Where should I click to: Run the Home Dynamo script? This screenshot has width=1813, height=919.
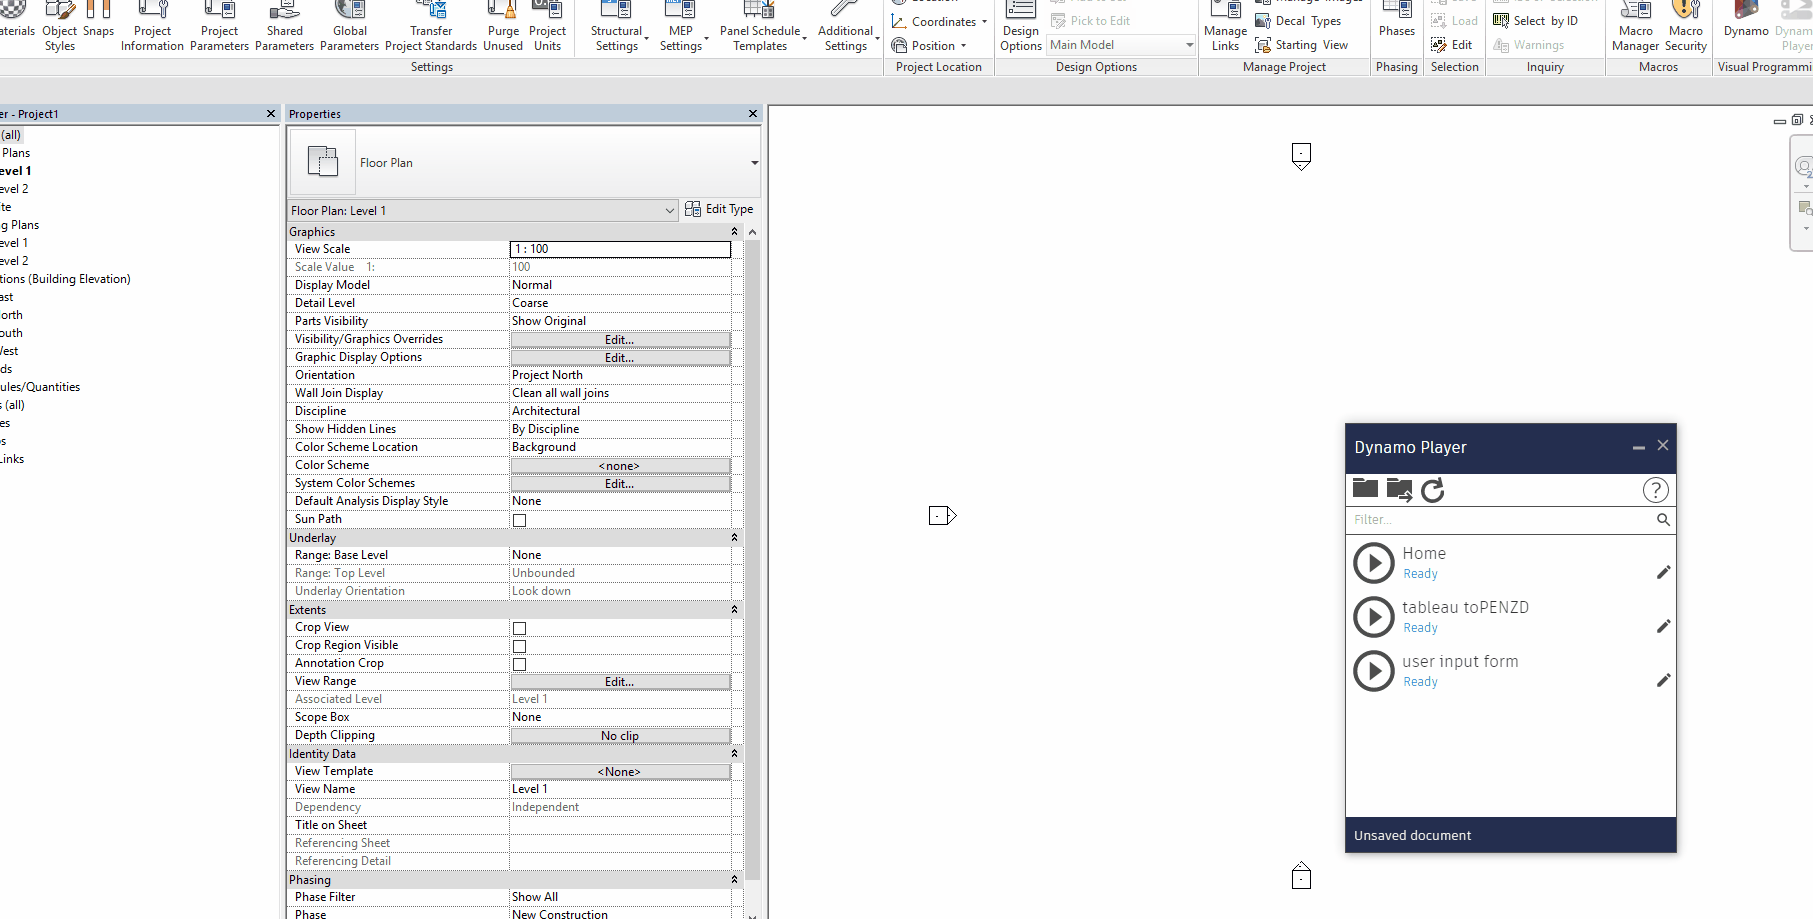1374,563
